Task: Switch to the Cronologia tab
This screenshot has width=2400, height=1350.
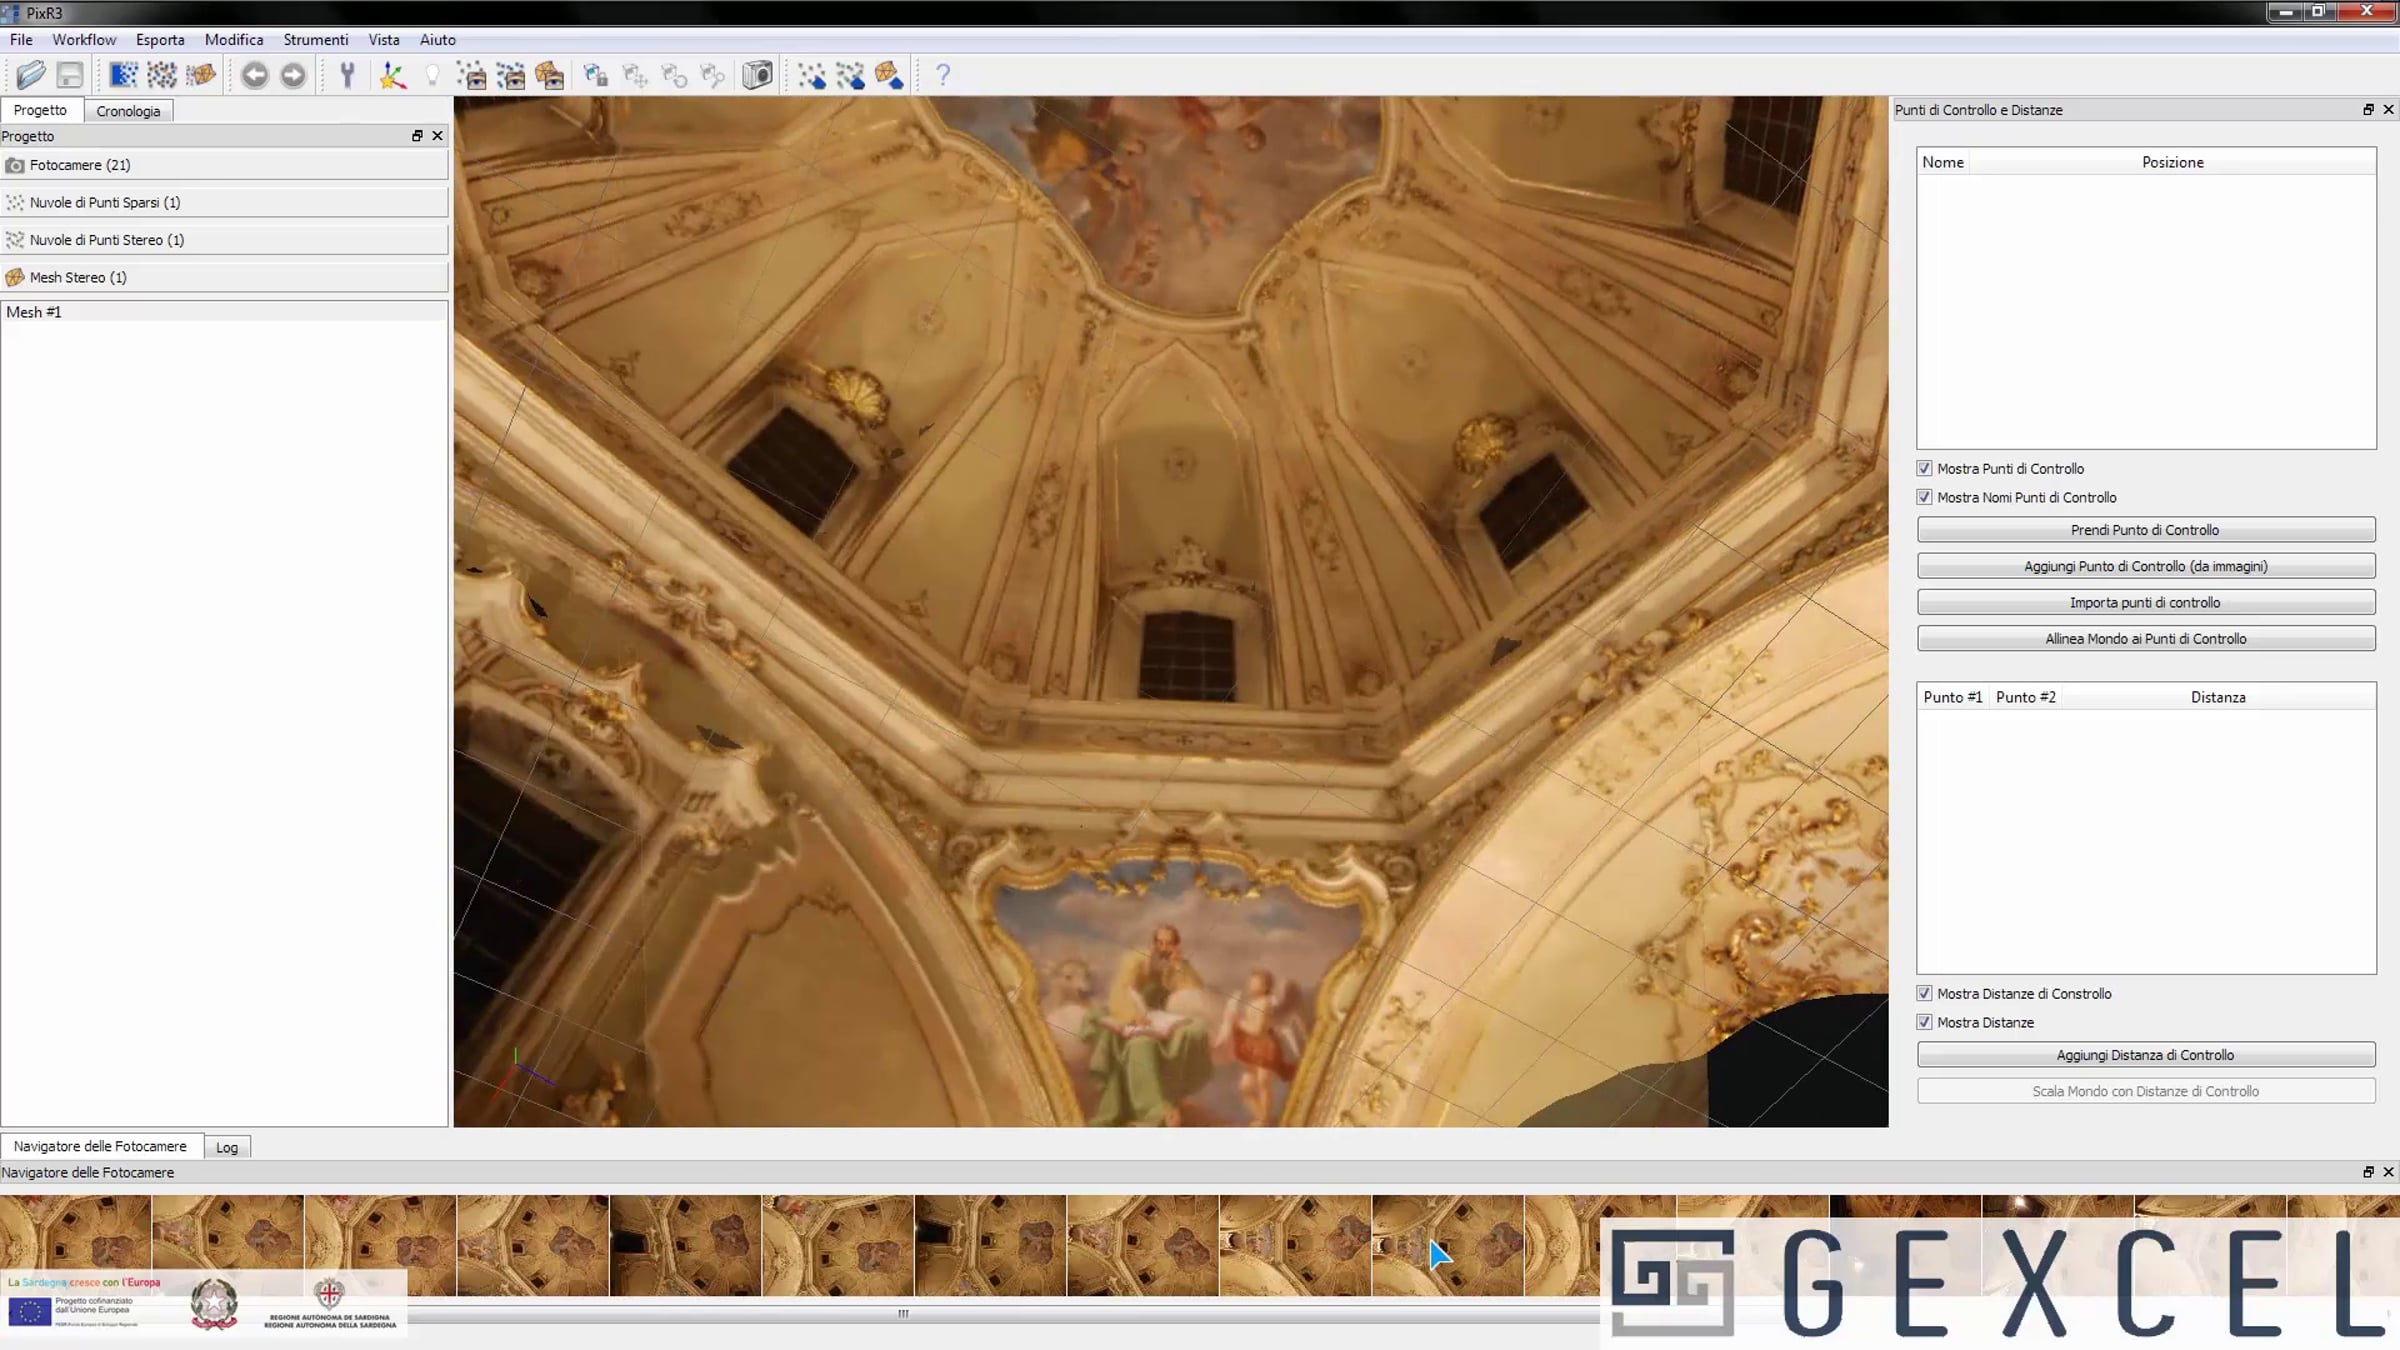Action: [x=128, y=111]
